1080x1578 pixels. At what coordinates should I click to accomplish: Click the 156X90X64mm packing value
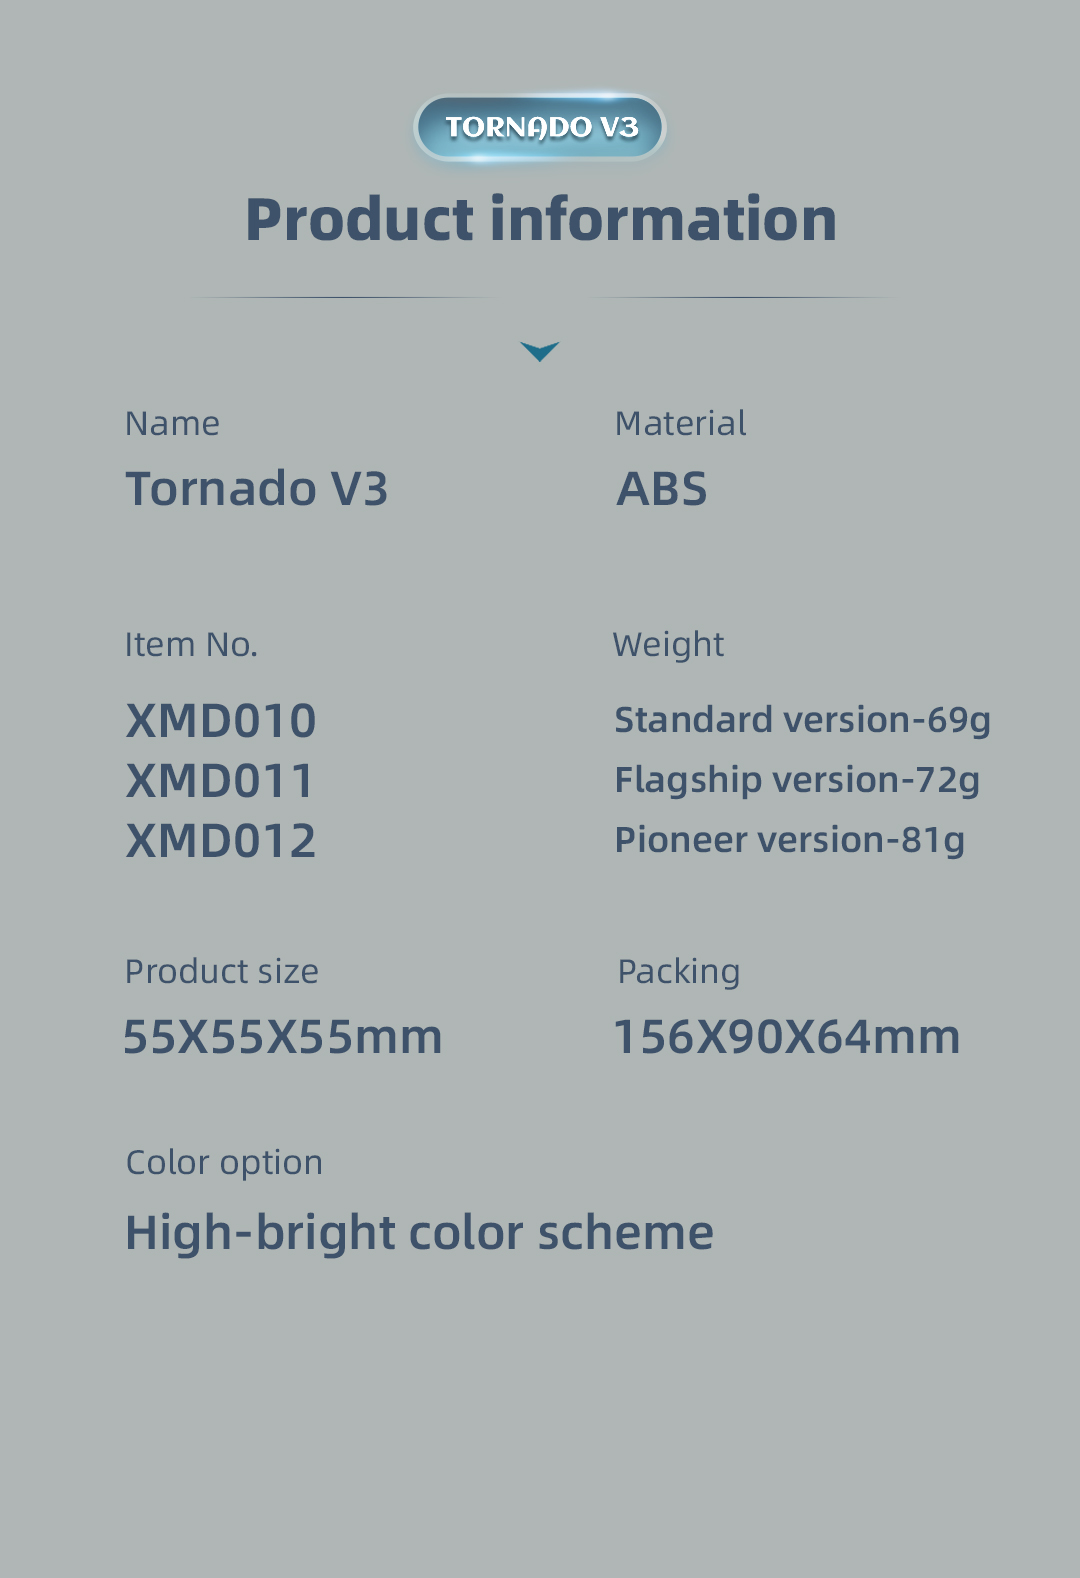pos(786,1037)
